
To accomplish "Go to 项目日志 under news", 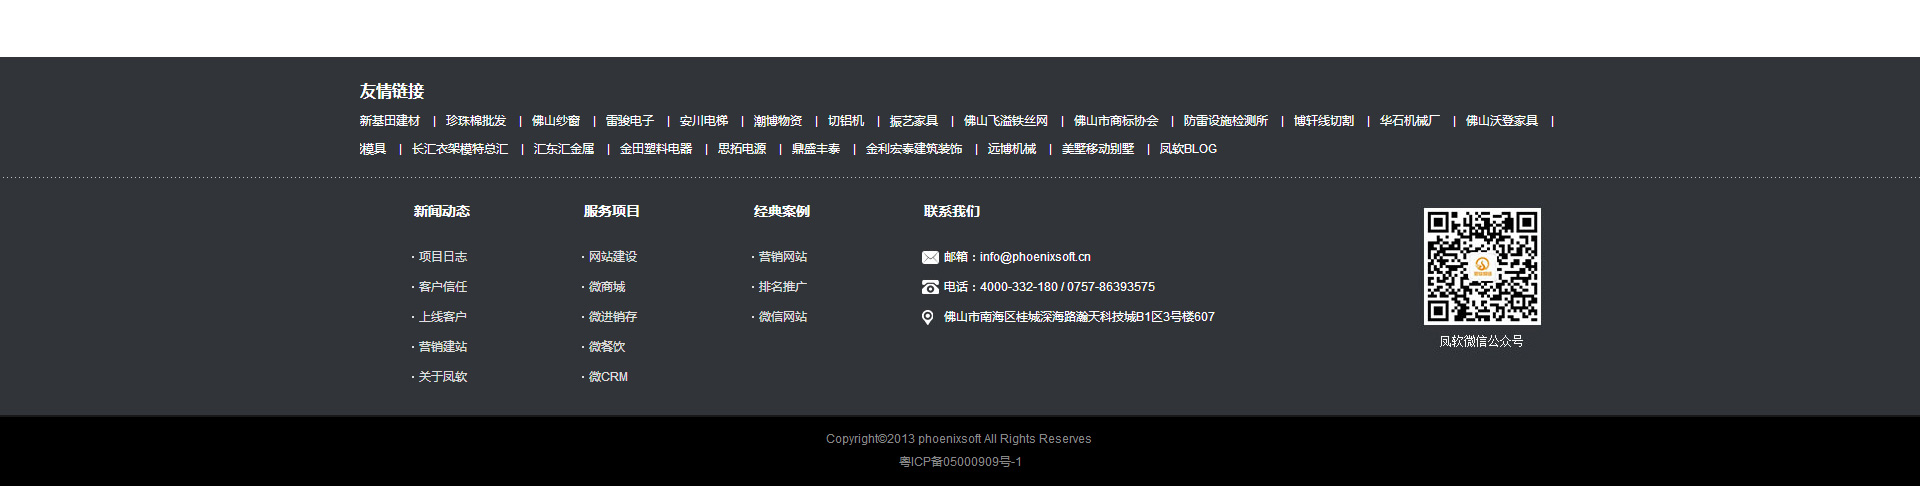I will pos(442,257).
